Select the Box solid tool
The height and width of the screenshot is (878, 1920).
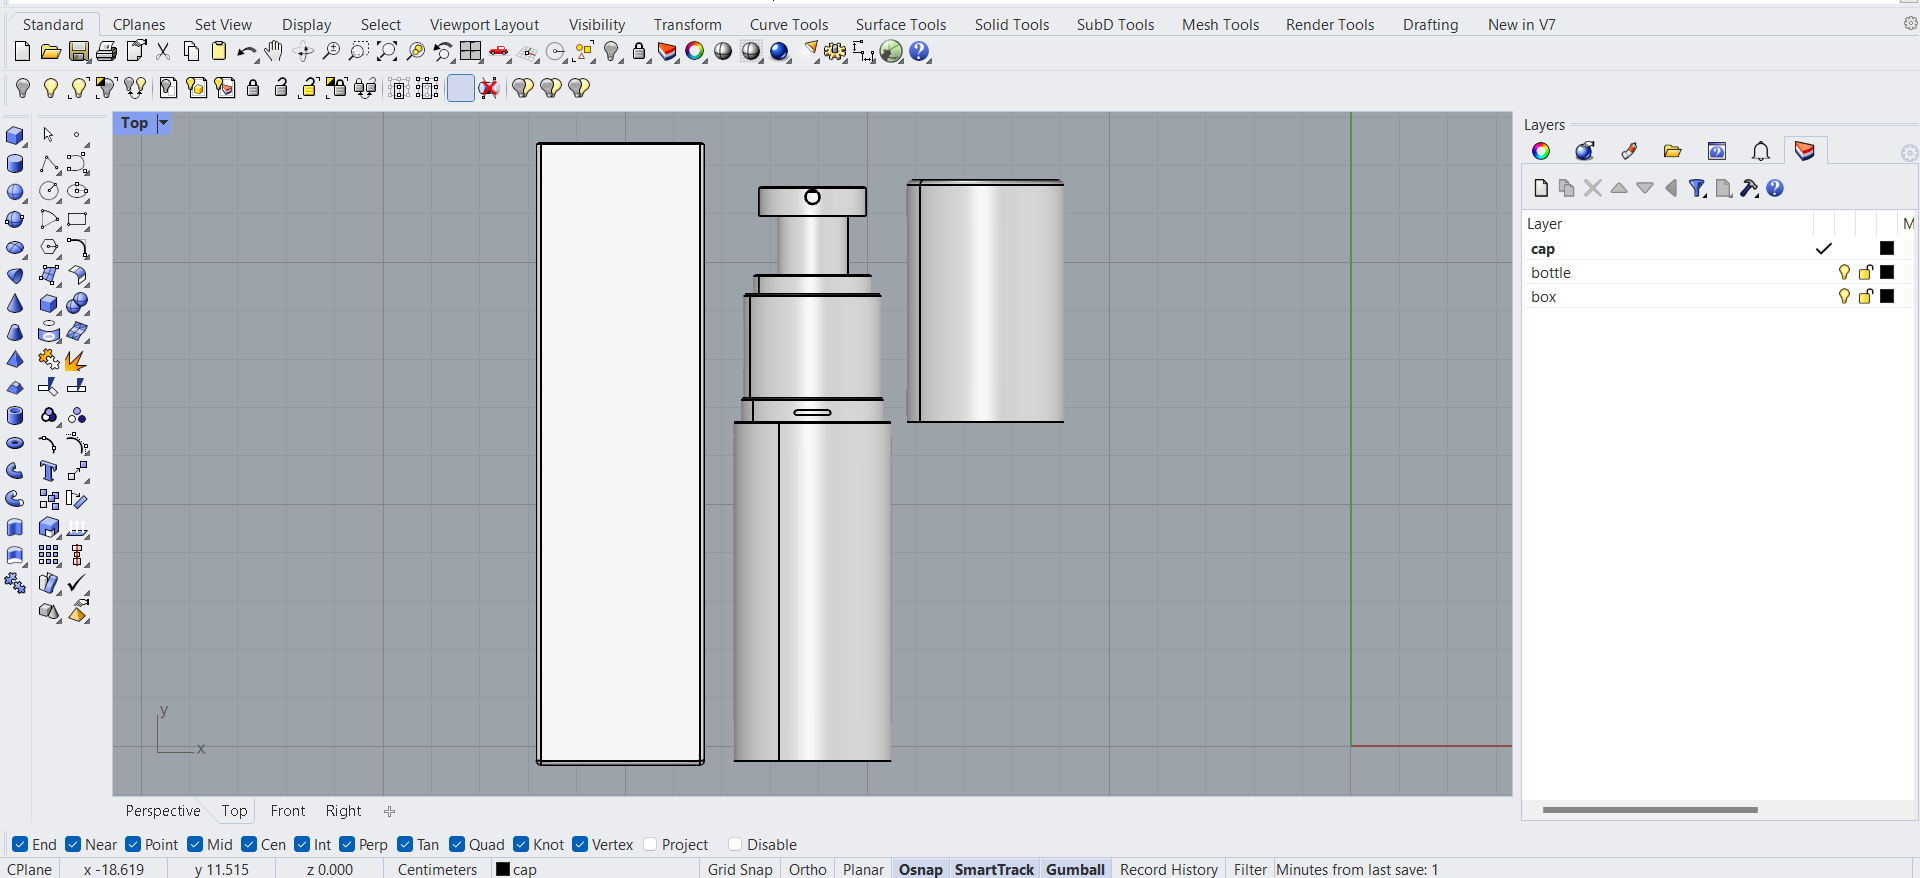click(15, 136)
